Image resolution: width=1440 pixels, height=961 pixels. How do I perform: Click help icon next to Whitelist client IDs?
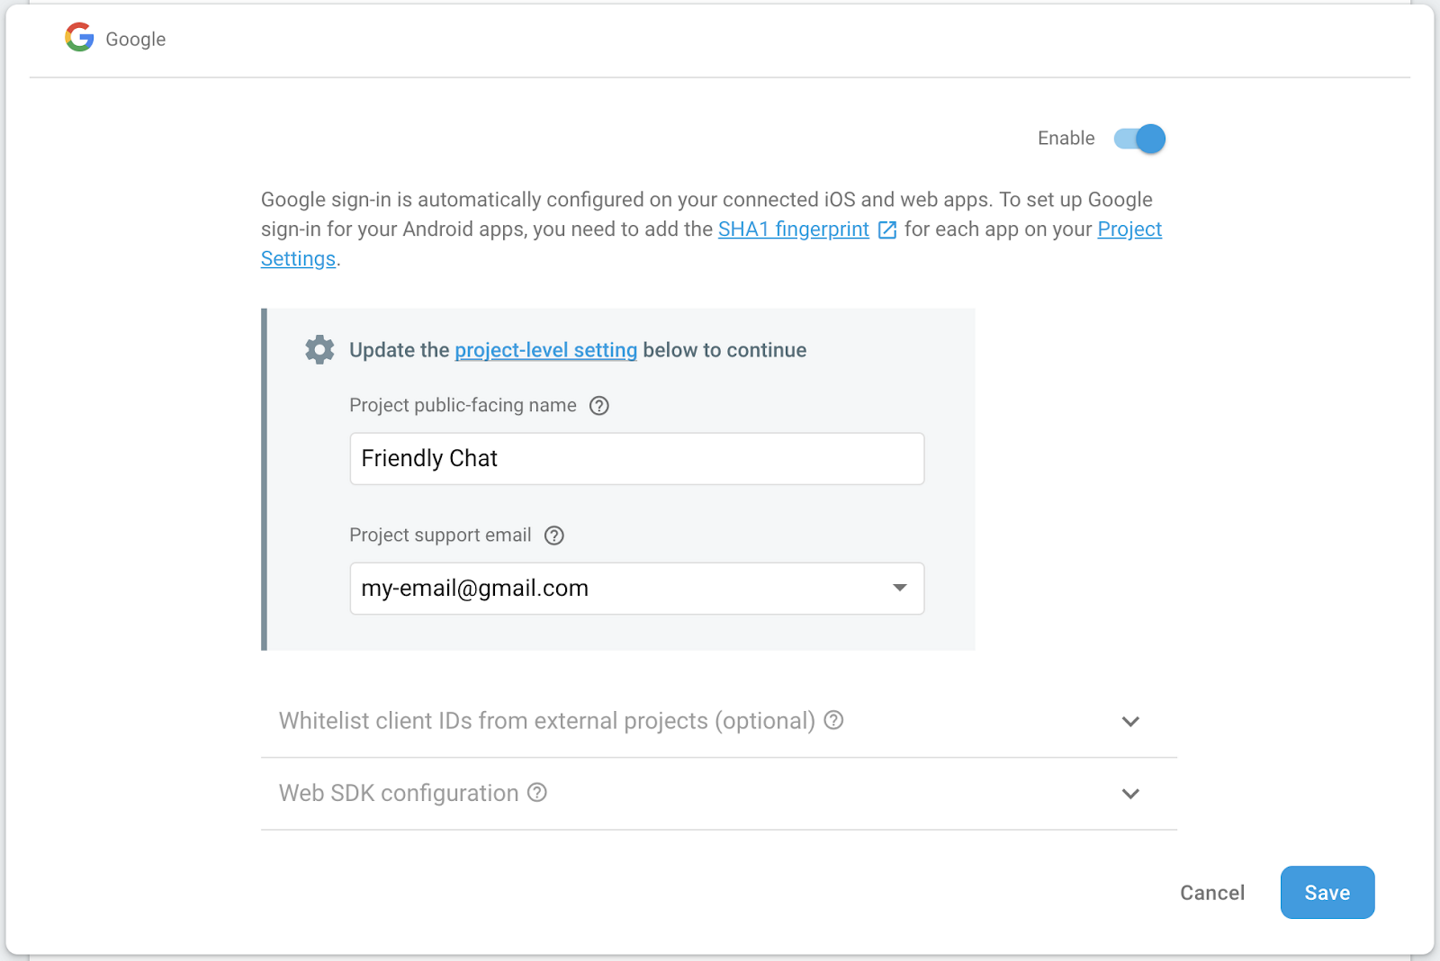coord(834,720)
